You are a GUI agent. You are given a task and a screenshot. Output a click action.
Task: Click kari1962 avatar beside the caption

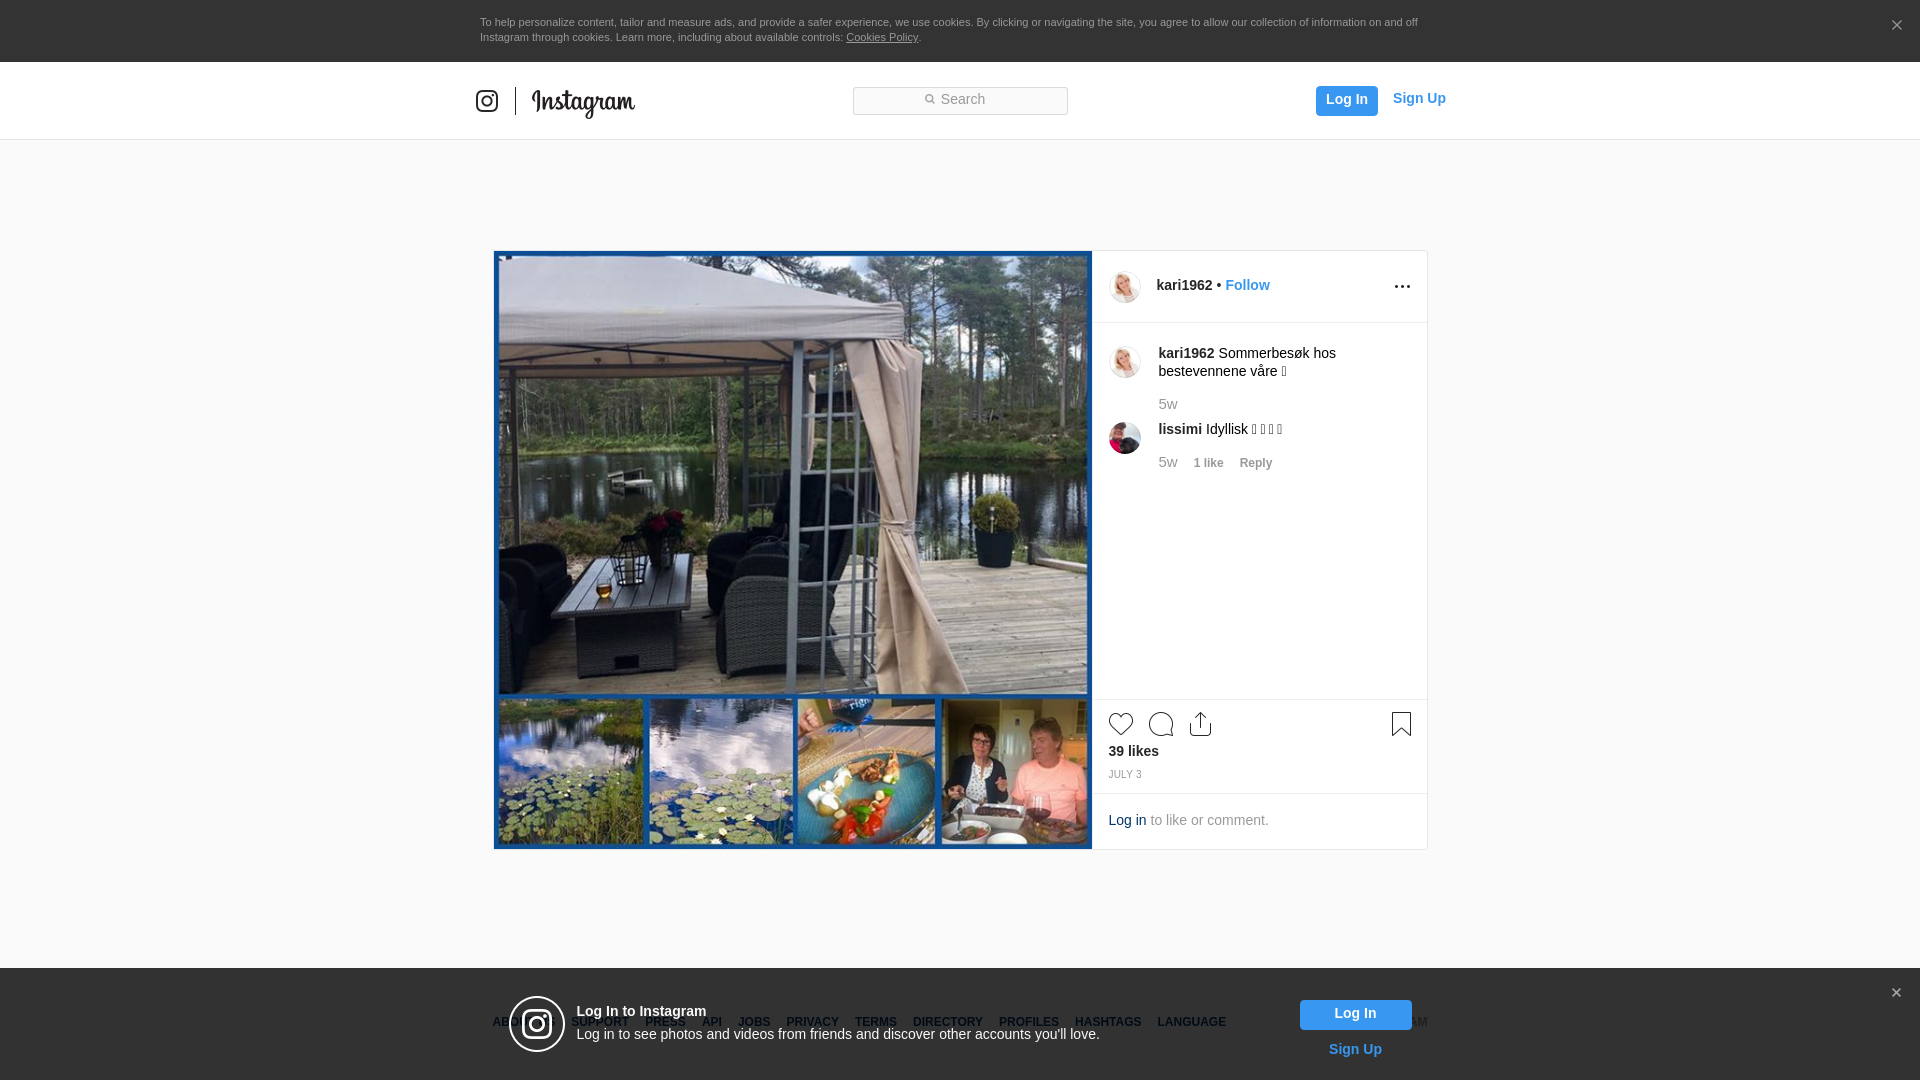pyautogui.click(x=1125, y=362)
